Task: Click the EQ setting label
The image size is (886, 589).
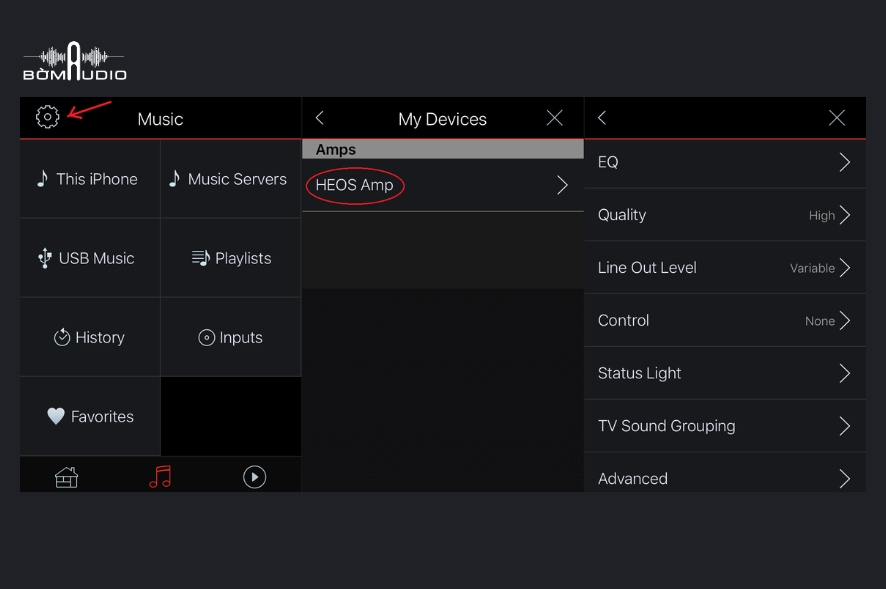Action: coord(608,162)
